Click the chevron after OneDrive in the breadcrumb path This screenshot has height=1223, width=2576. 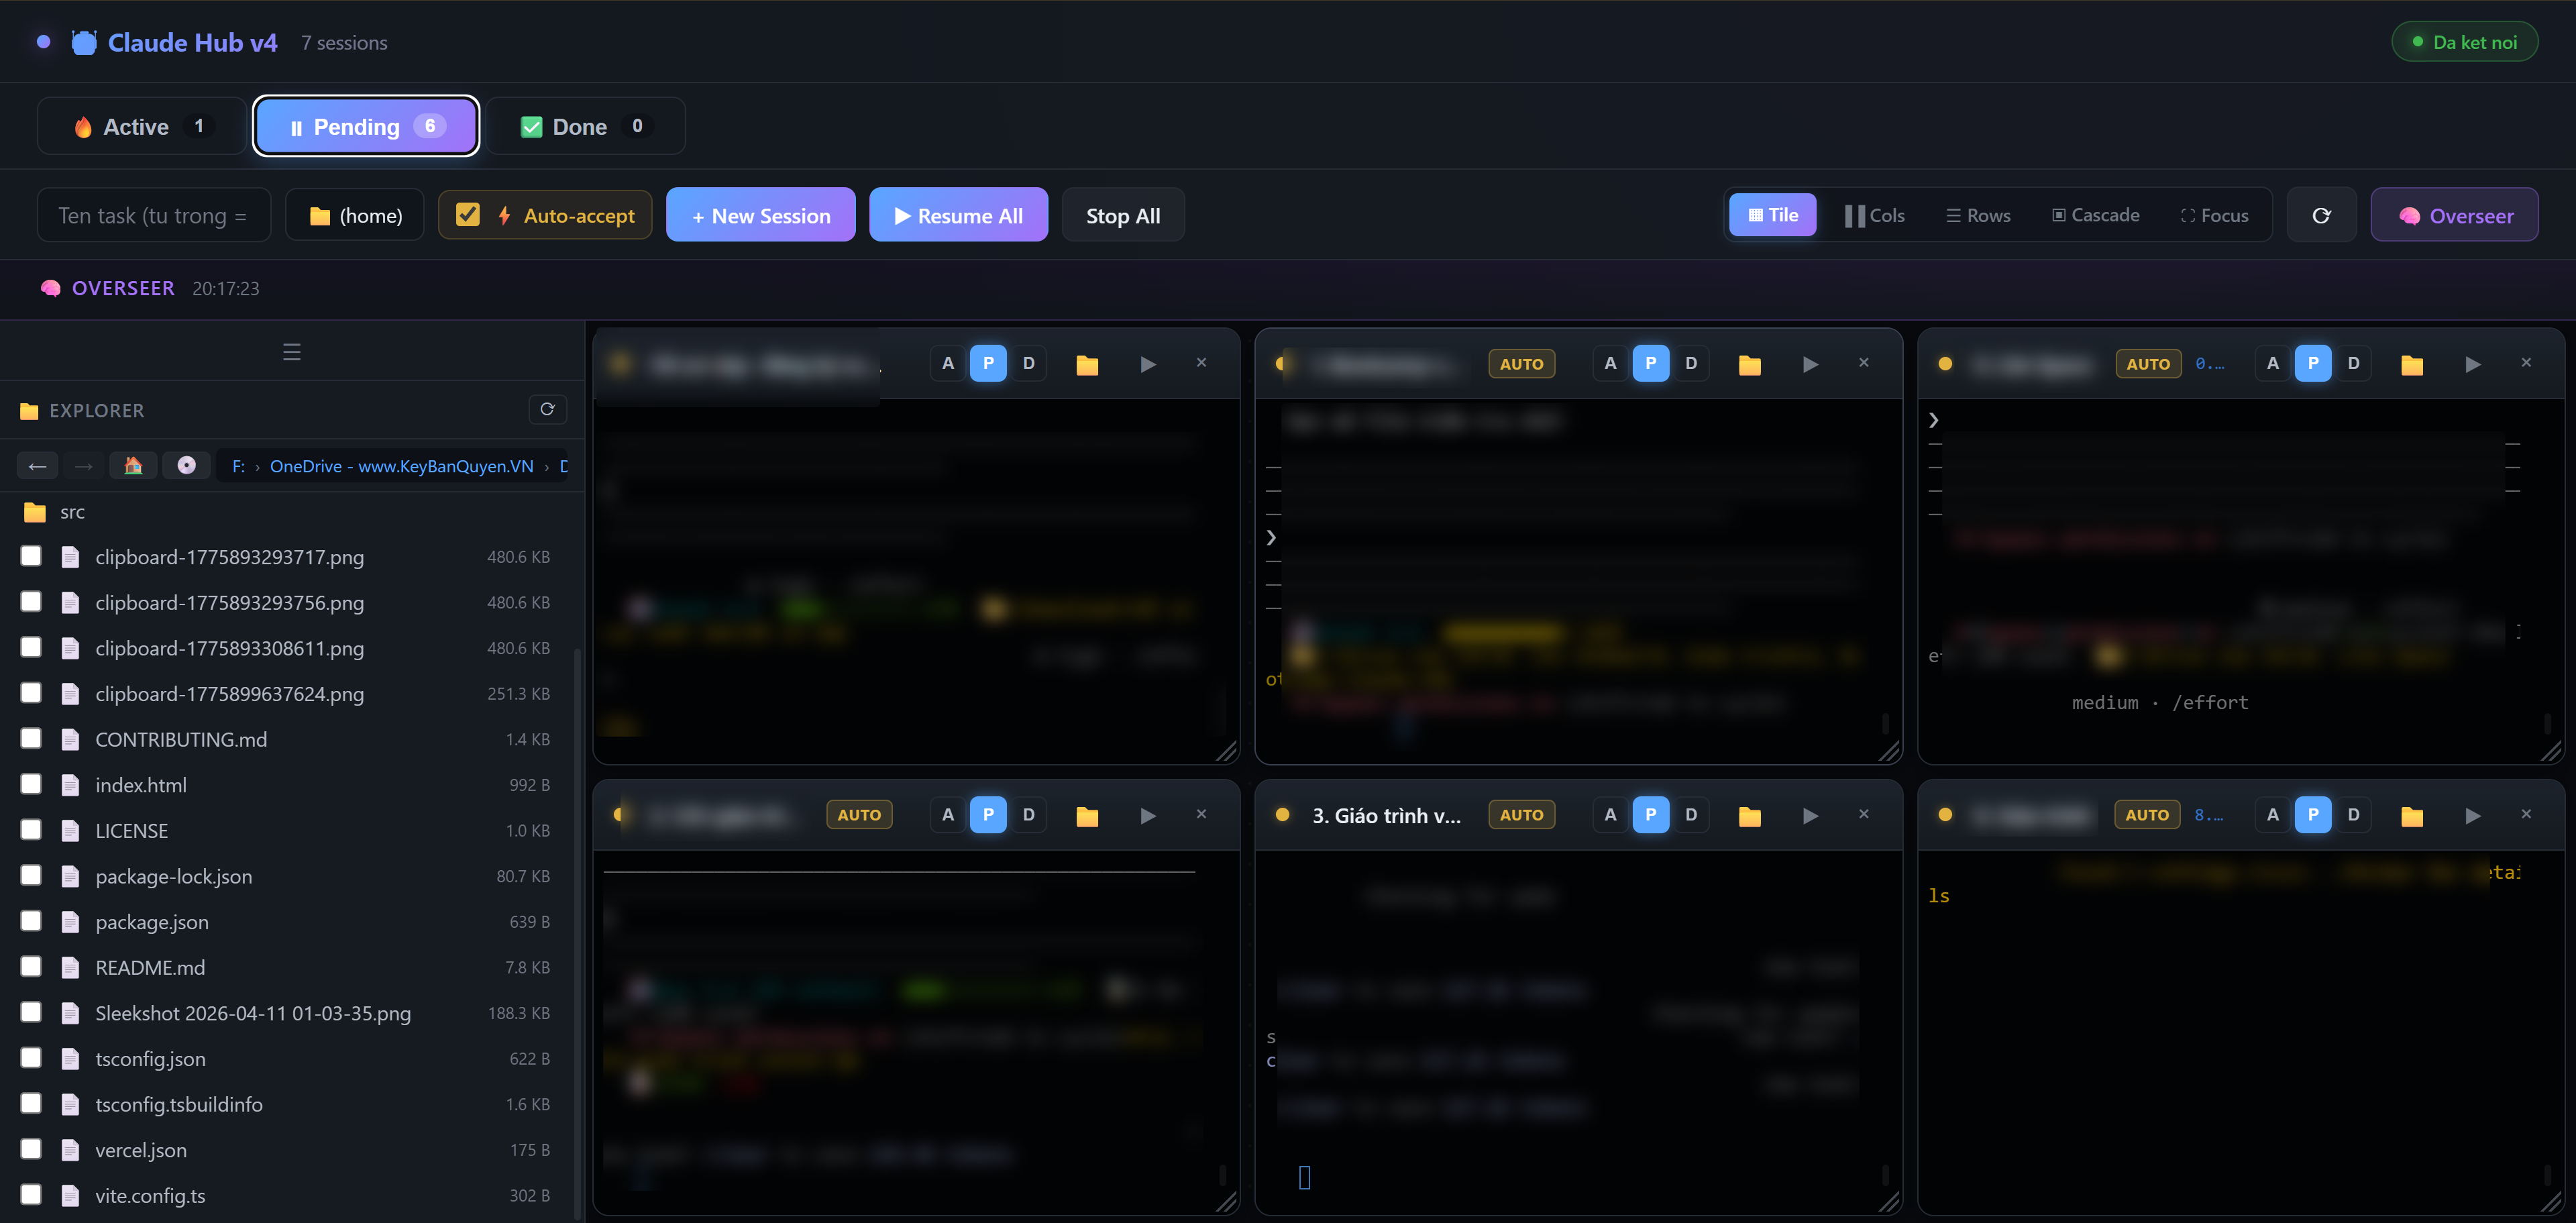coord(546,466)
